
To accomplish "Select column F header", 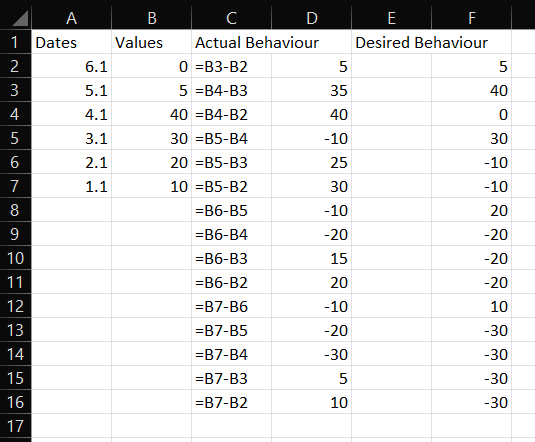I will 472,18.
